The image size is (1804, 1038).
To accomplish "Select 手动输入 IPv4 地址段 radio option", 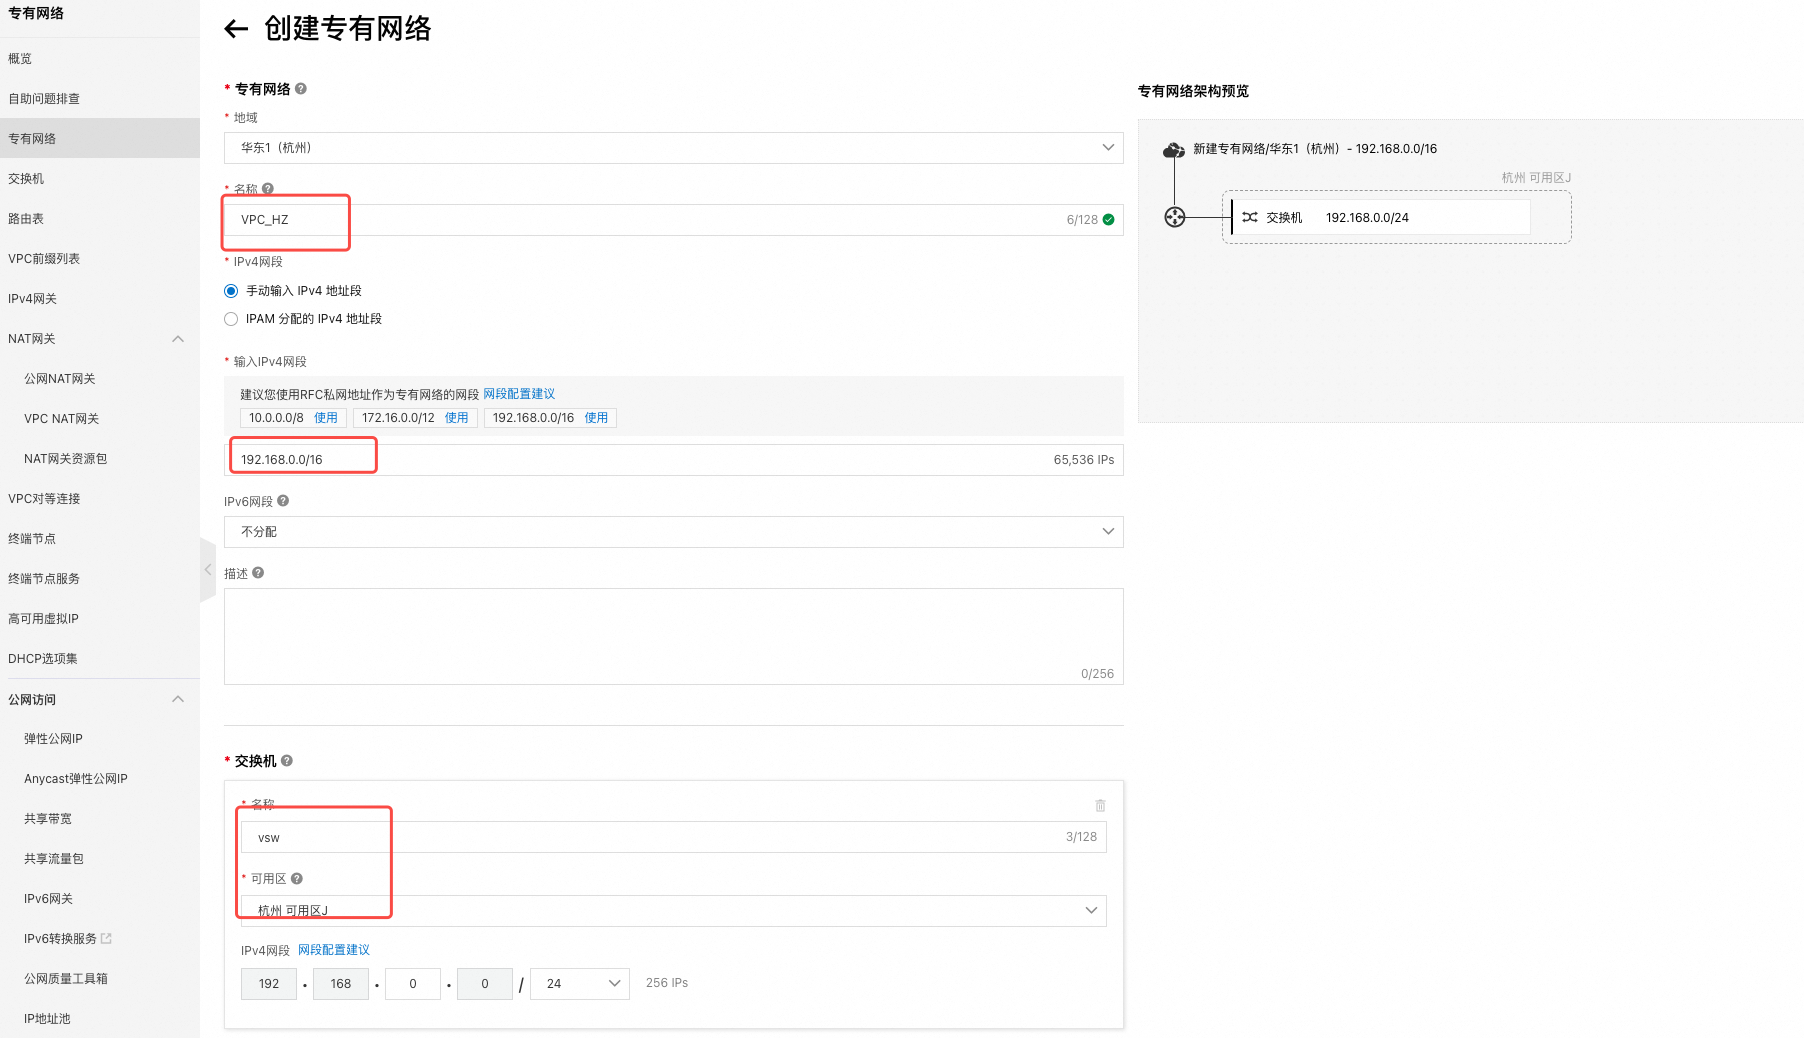I will coord(231,291).
